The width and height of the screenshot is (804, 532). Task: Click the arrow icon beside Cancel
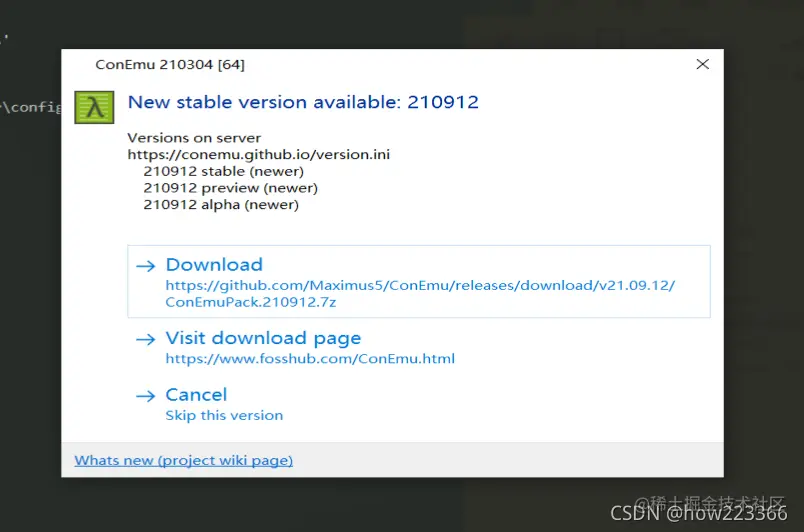coord(146,396)
